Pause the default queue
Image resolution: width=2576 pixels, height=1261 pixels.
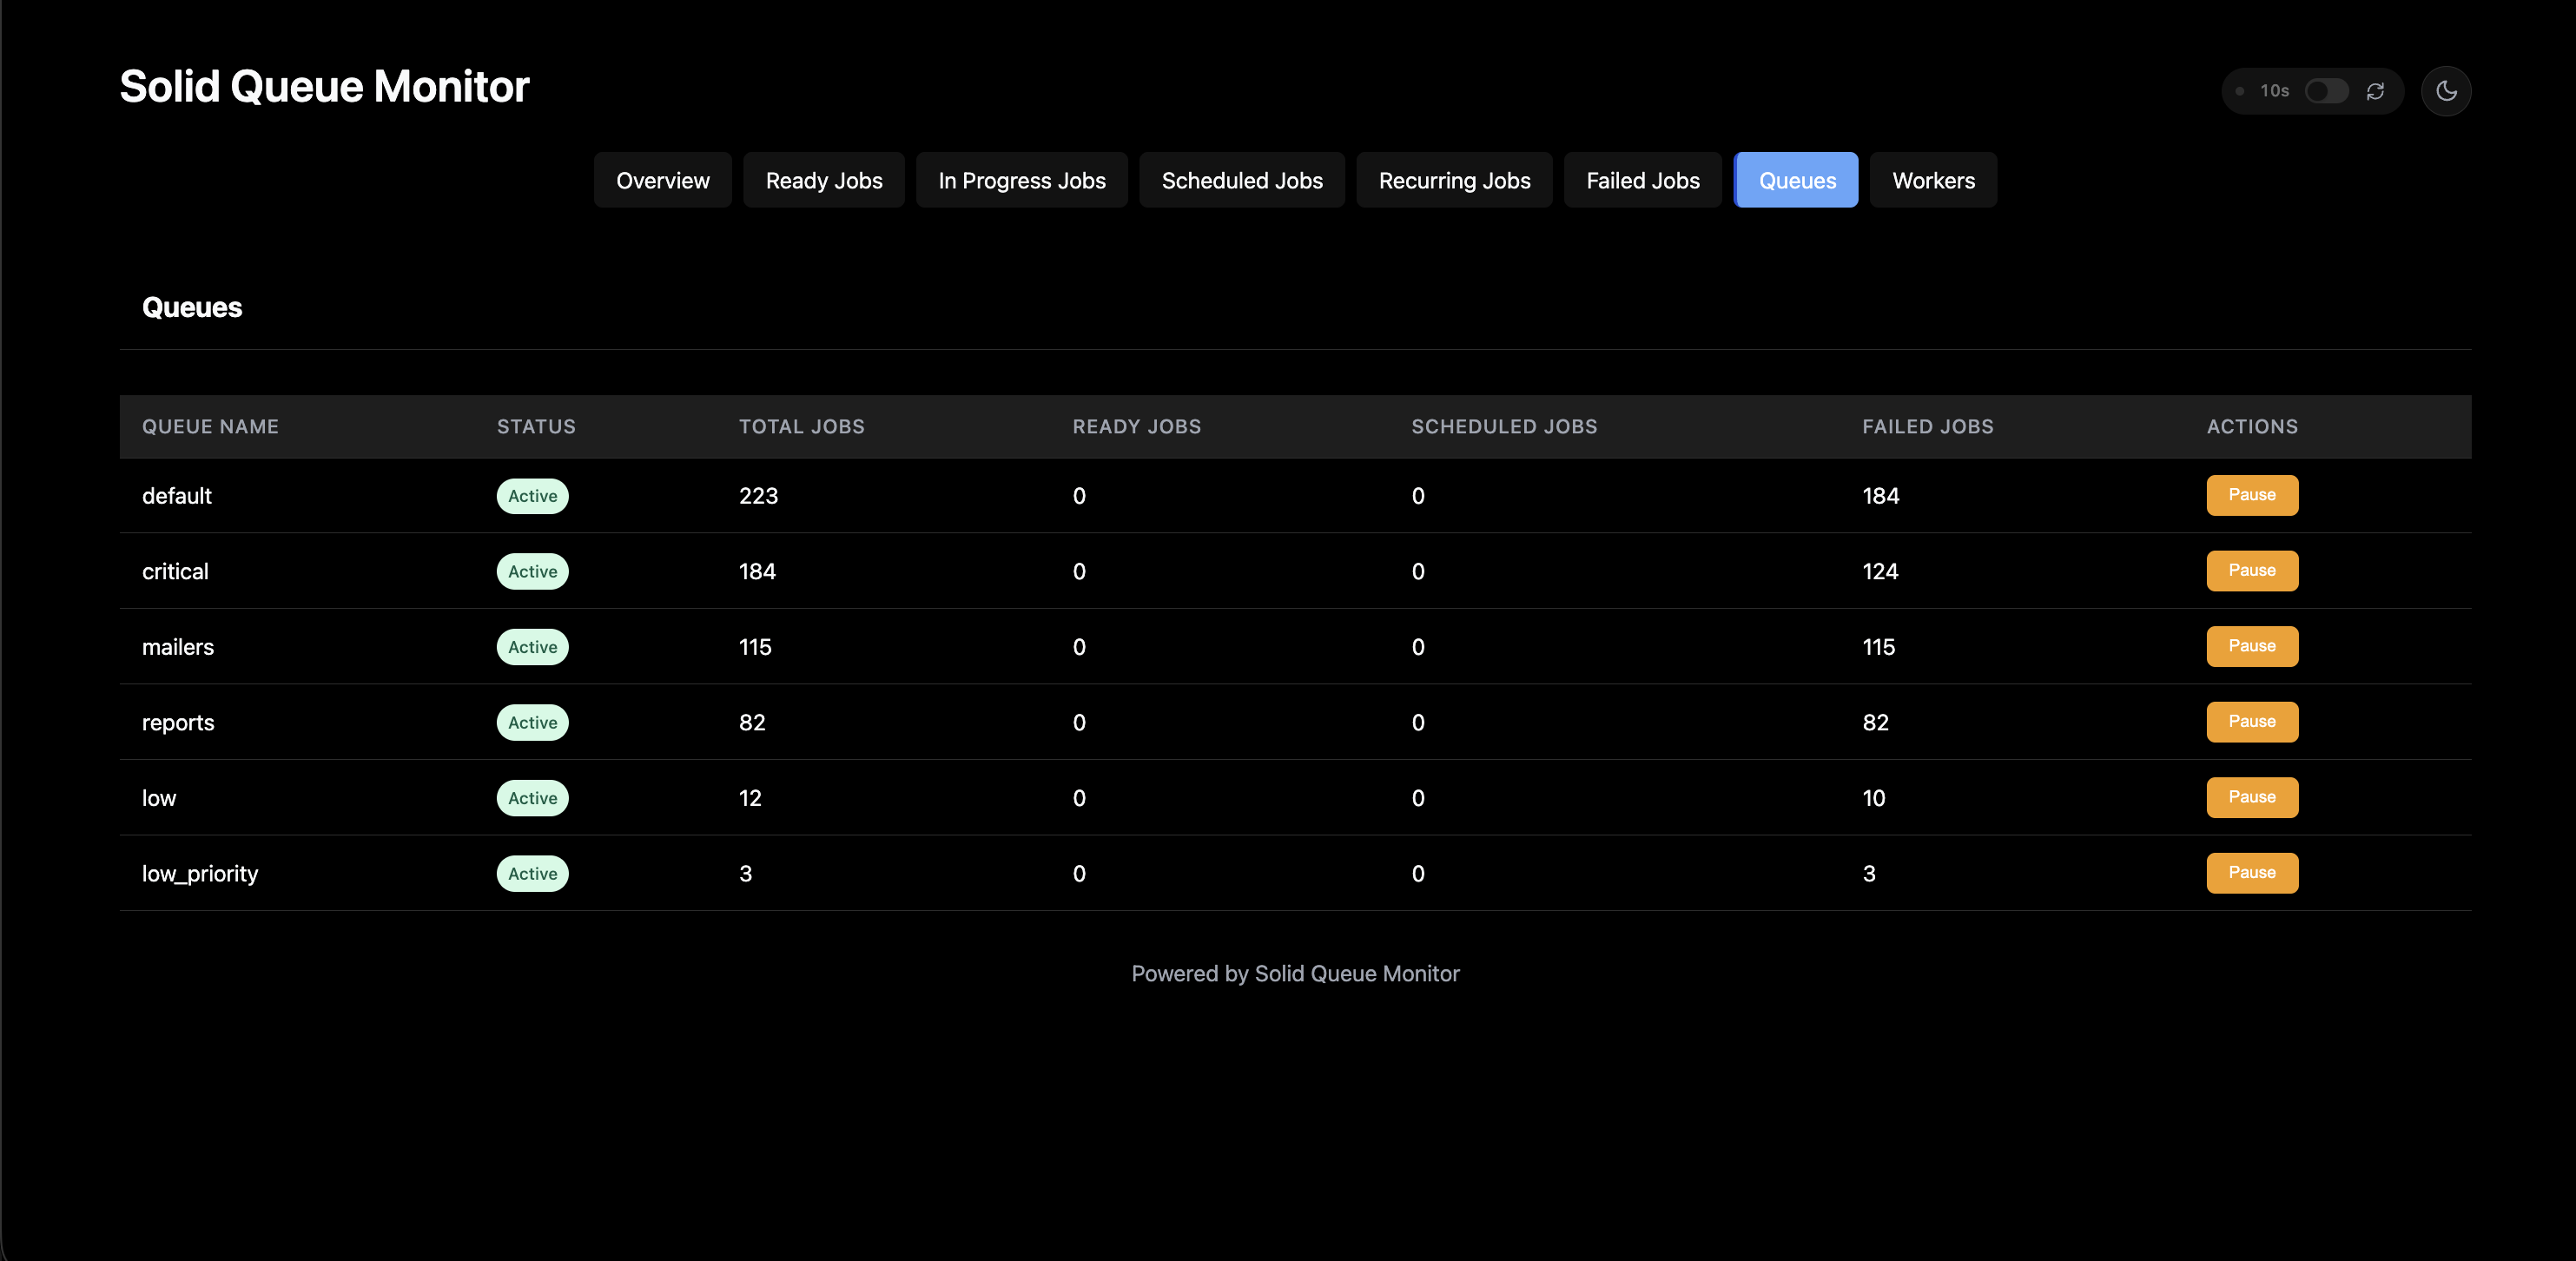(2251, 495)
